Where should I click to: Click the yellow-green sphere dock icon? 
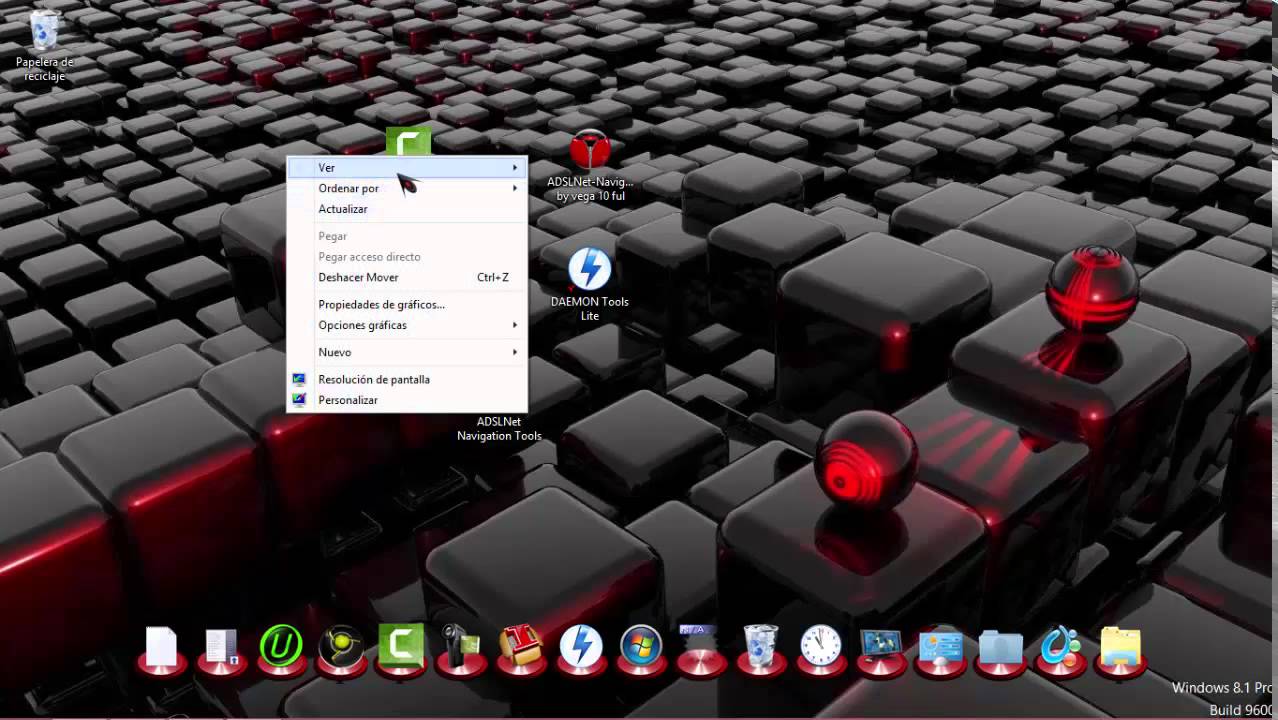[x=341, y=648]
